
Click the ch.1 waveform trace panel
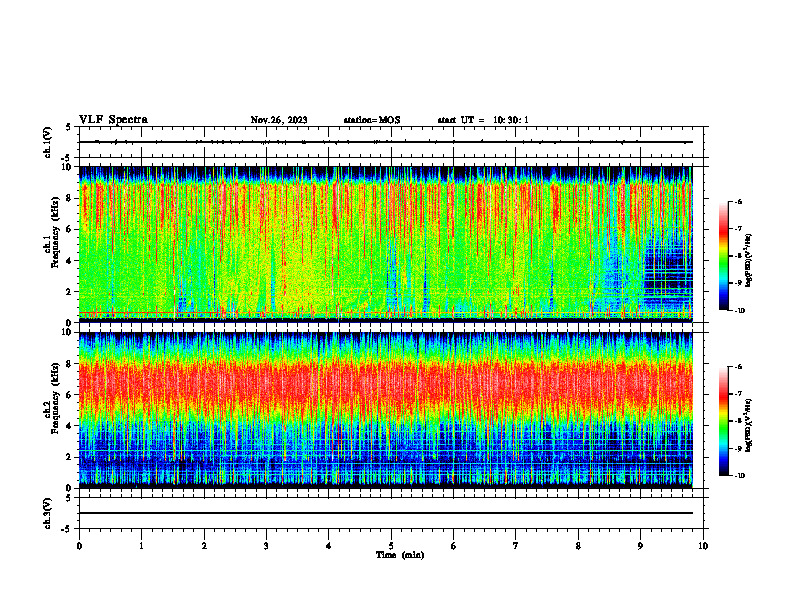coord(391,142)
